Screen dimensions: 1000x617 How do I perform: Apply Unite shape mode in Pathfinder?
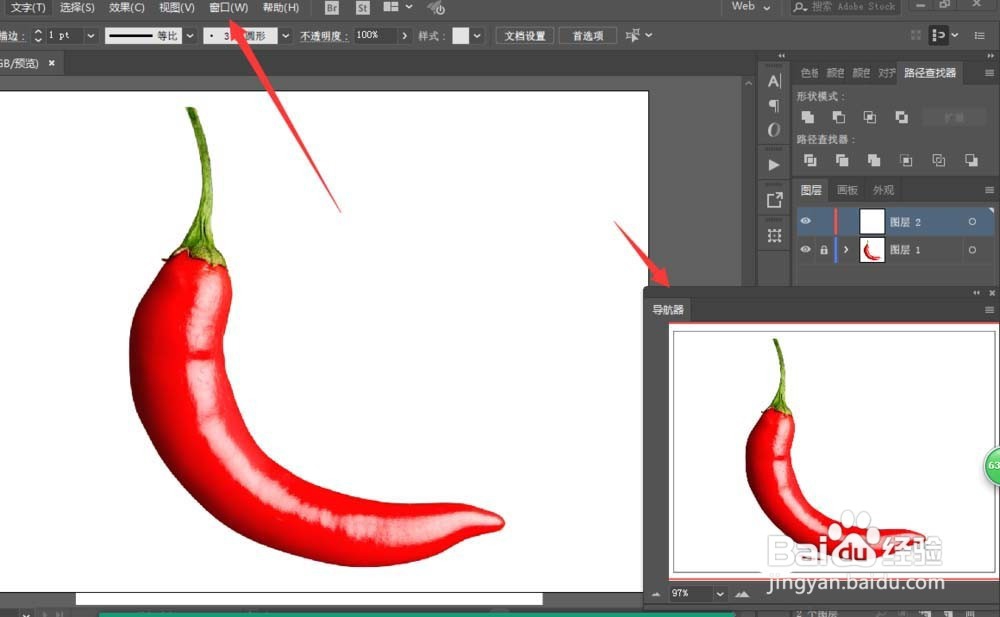pos(807,117)
